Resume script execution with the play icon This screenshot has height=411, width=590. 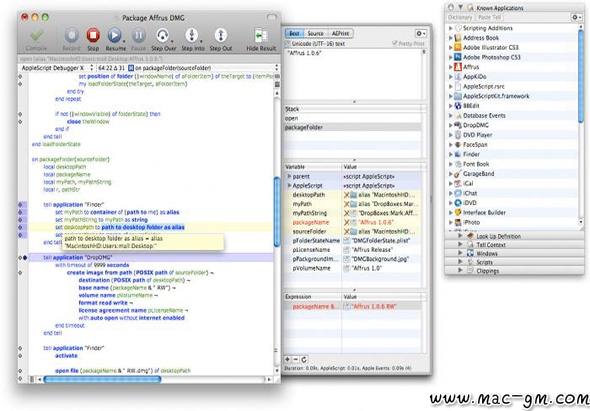[x=114, y=35]
